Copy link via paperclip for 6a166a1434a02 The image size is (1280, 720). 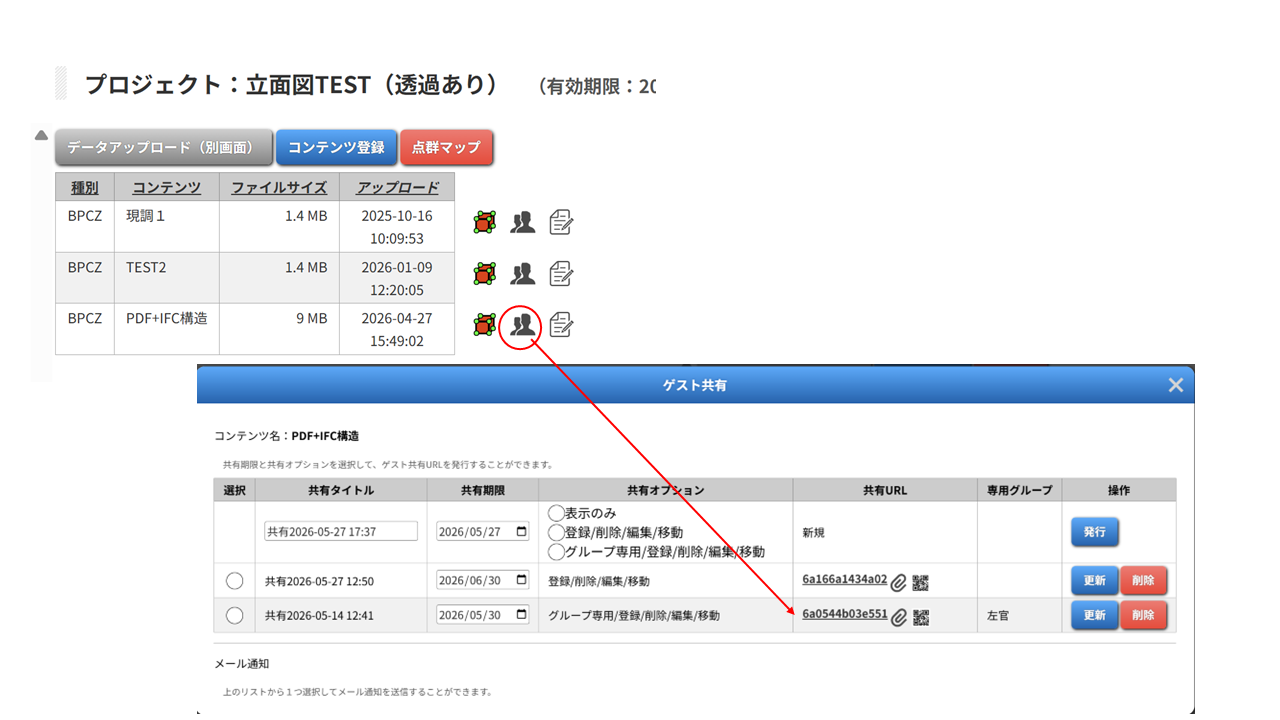[x=899, y=582]
